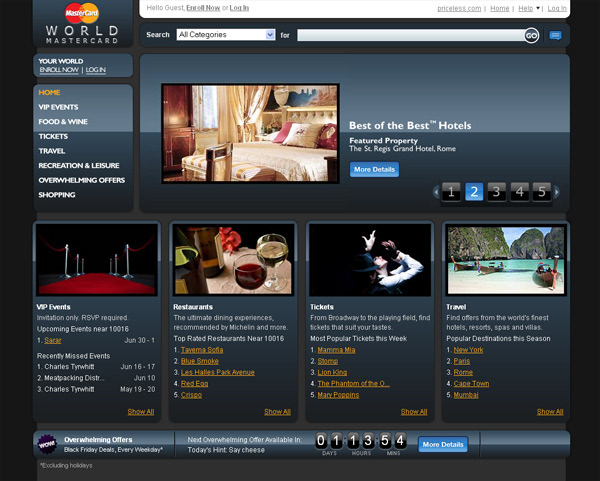The width and height of the screenshot is (600, 481).
Task: Open OVERWHELMING OFFERS menu item
Action: tap(82, 180)
